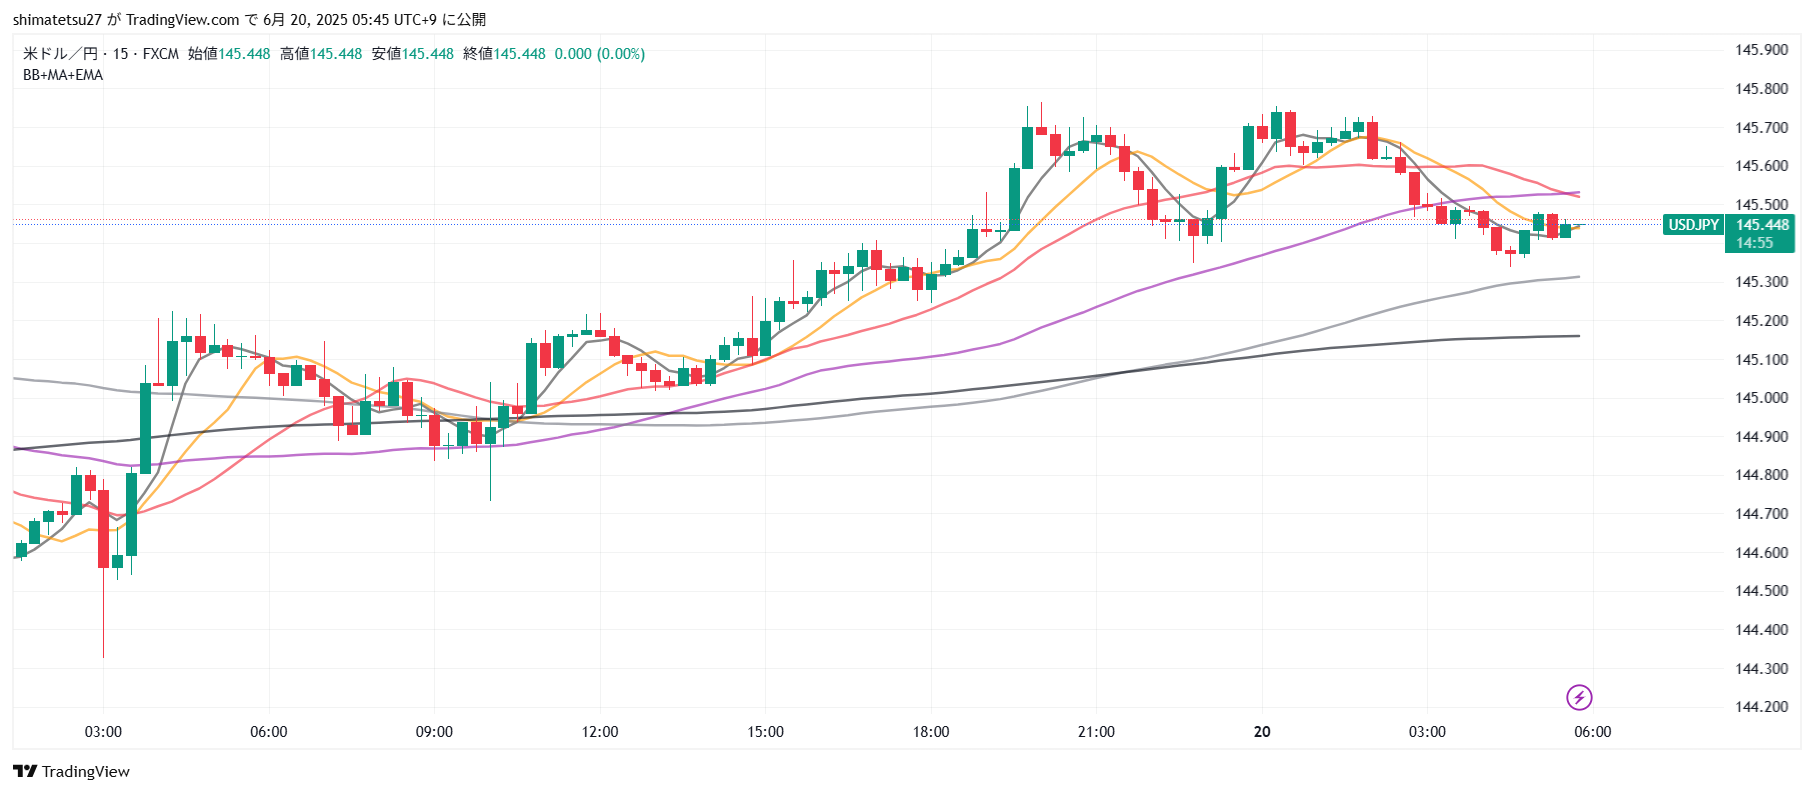Image resolution: width=1814 pixels, height=793 pixels.
Task: Click the 21:00 time axis label
Action: pyautogui.click(x=1096, y=732)
